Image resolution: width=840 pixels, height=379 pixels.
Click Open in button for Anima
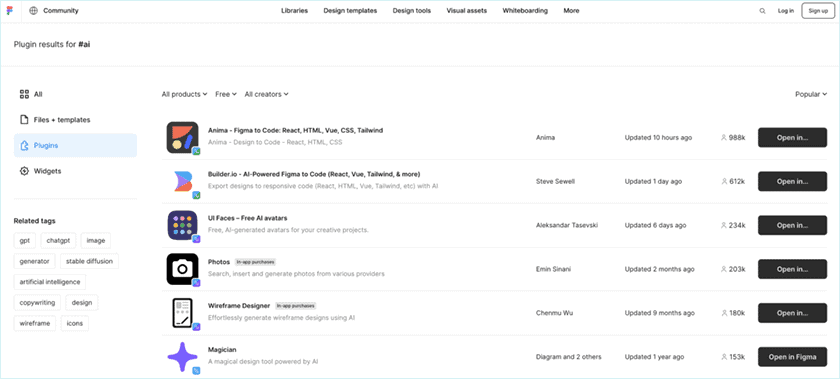tap(792, 138)
